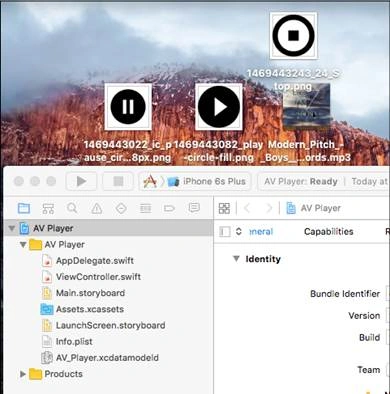Switch to the Capabilities tab
Viewport: 390px width, 394px height.
point(329,232)
